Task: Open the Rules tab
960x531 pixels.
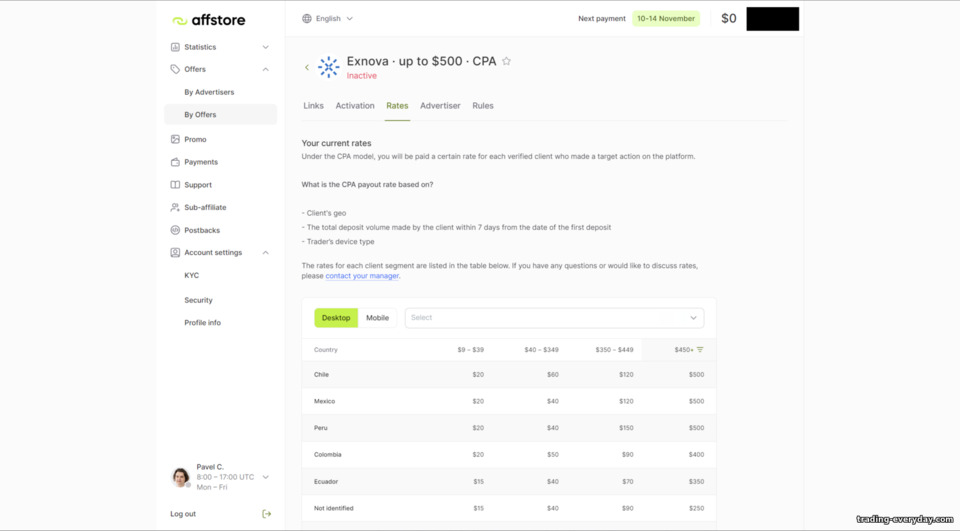Action: [x=482, y=106]
